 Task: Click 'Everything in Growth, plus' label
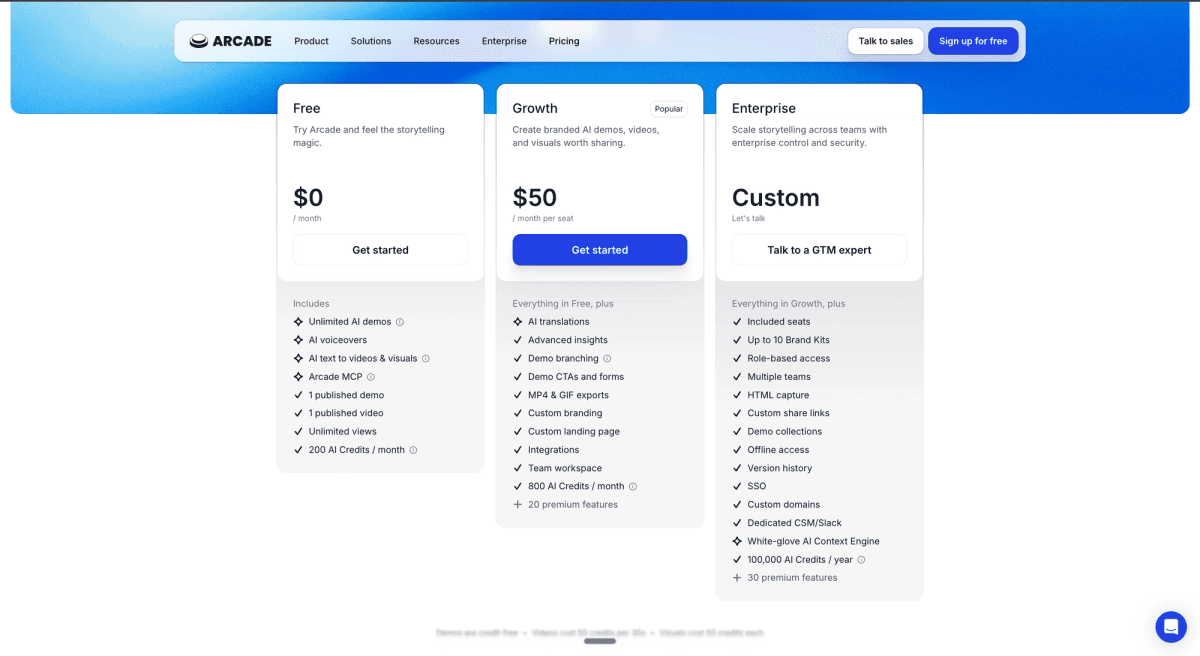789,304
